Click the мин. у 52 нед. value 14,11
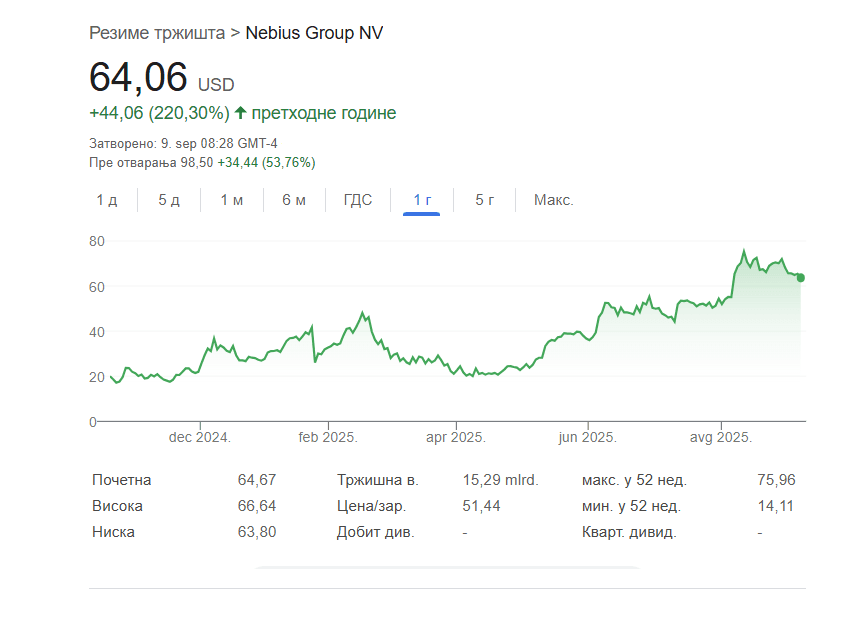The width and height of the screenshot is (858, 625). click(776, 506)
